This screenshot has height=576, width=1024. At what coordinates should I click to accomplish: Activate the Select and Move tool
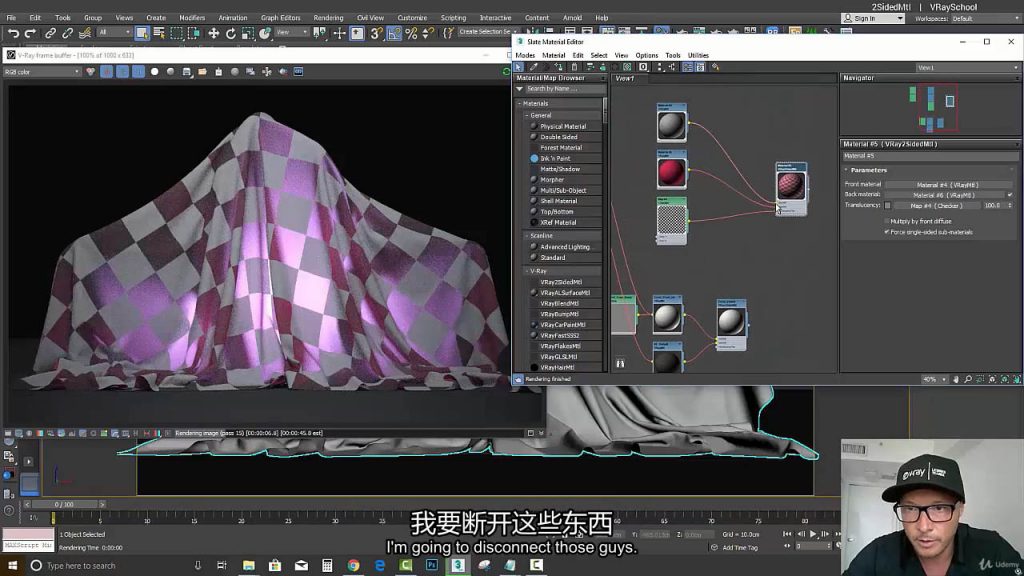(x=214, y=33)
